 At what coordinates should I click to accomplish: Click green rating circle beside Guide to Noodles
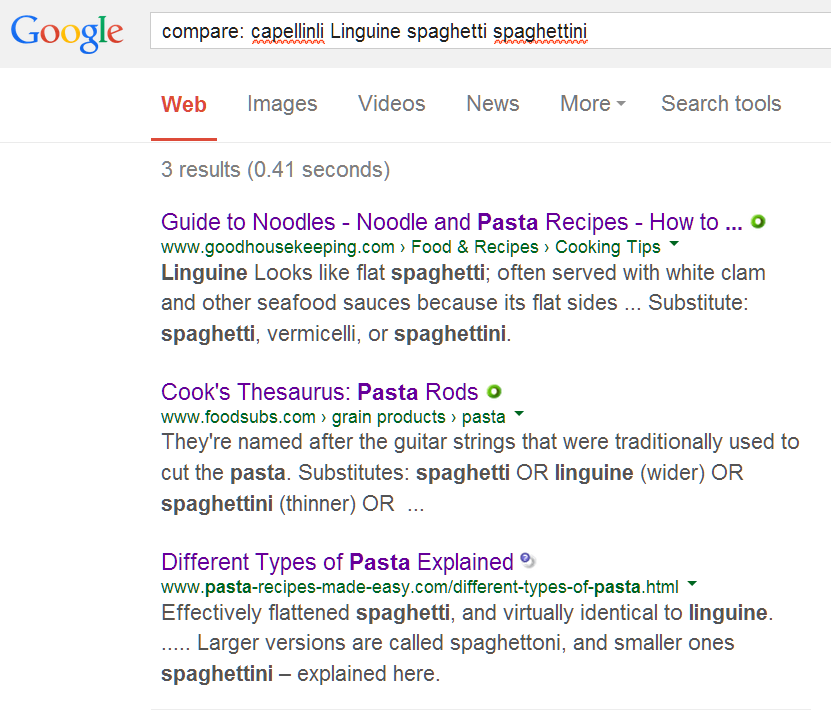[x=758, y=222]
